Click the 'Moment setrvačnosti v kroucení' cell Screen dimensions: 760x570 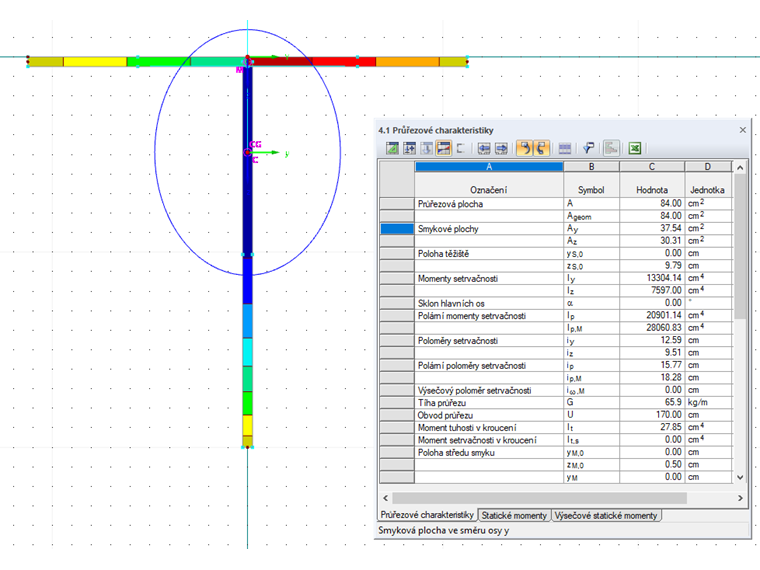[x=489, y=440]
